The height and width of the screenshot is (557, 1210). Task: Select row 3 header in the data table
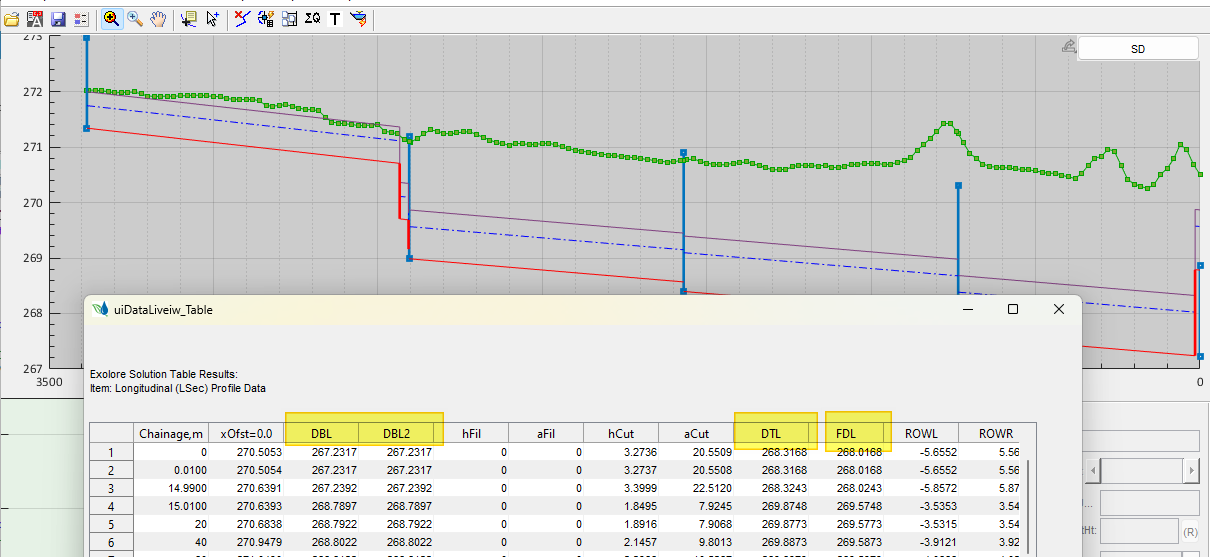pos(111,488)
